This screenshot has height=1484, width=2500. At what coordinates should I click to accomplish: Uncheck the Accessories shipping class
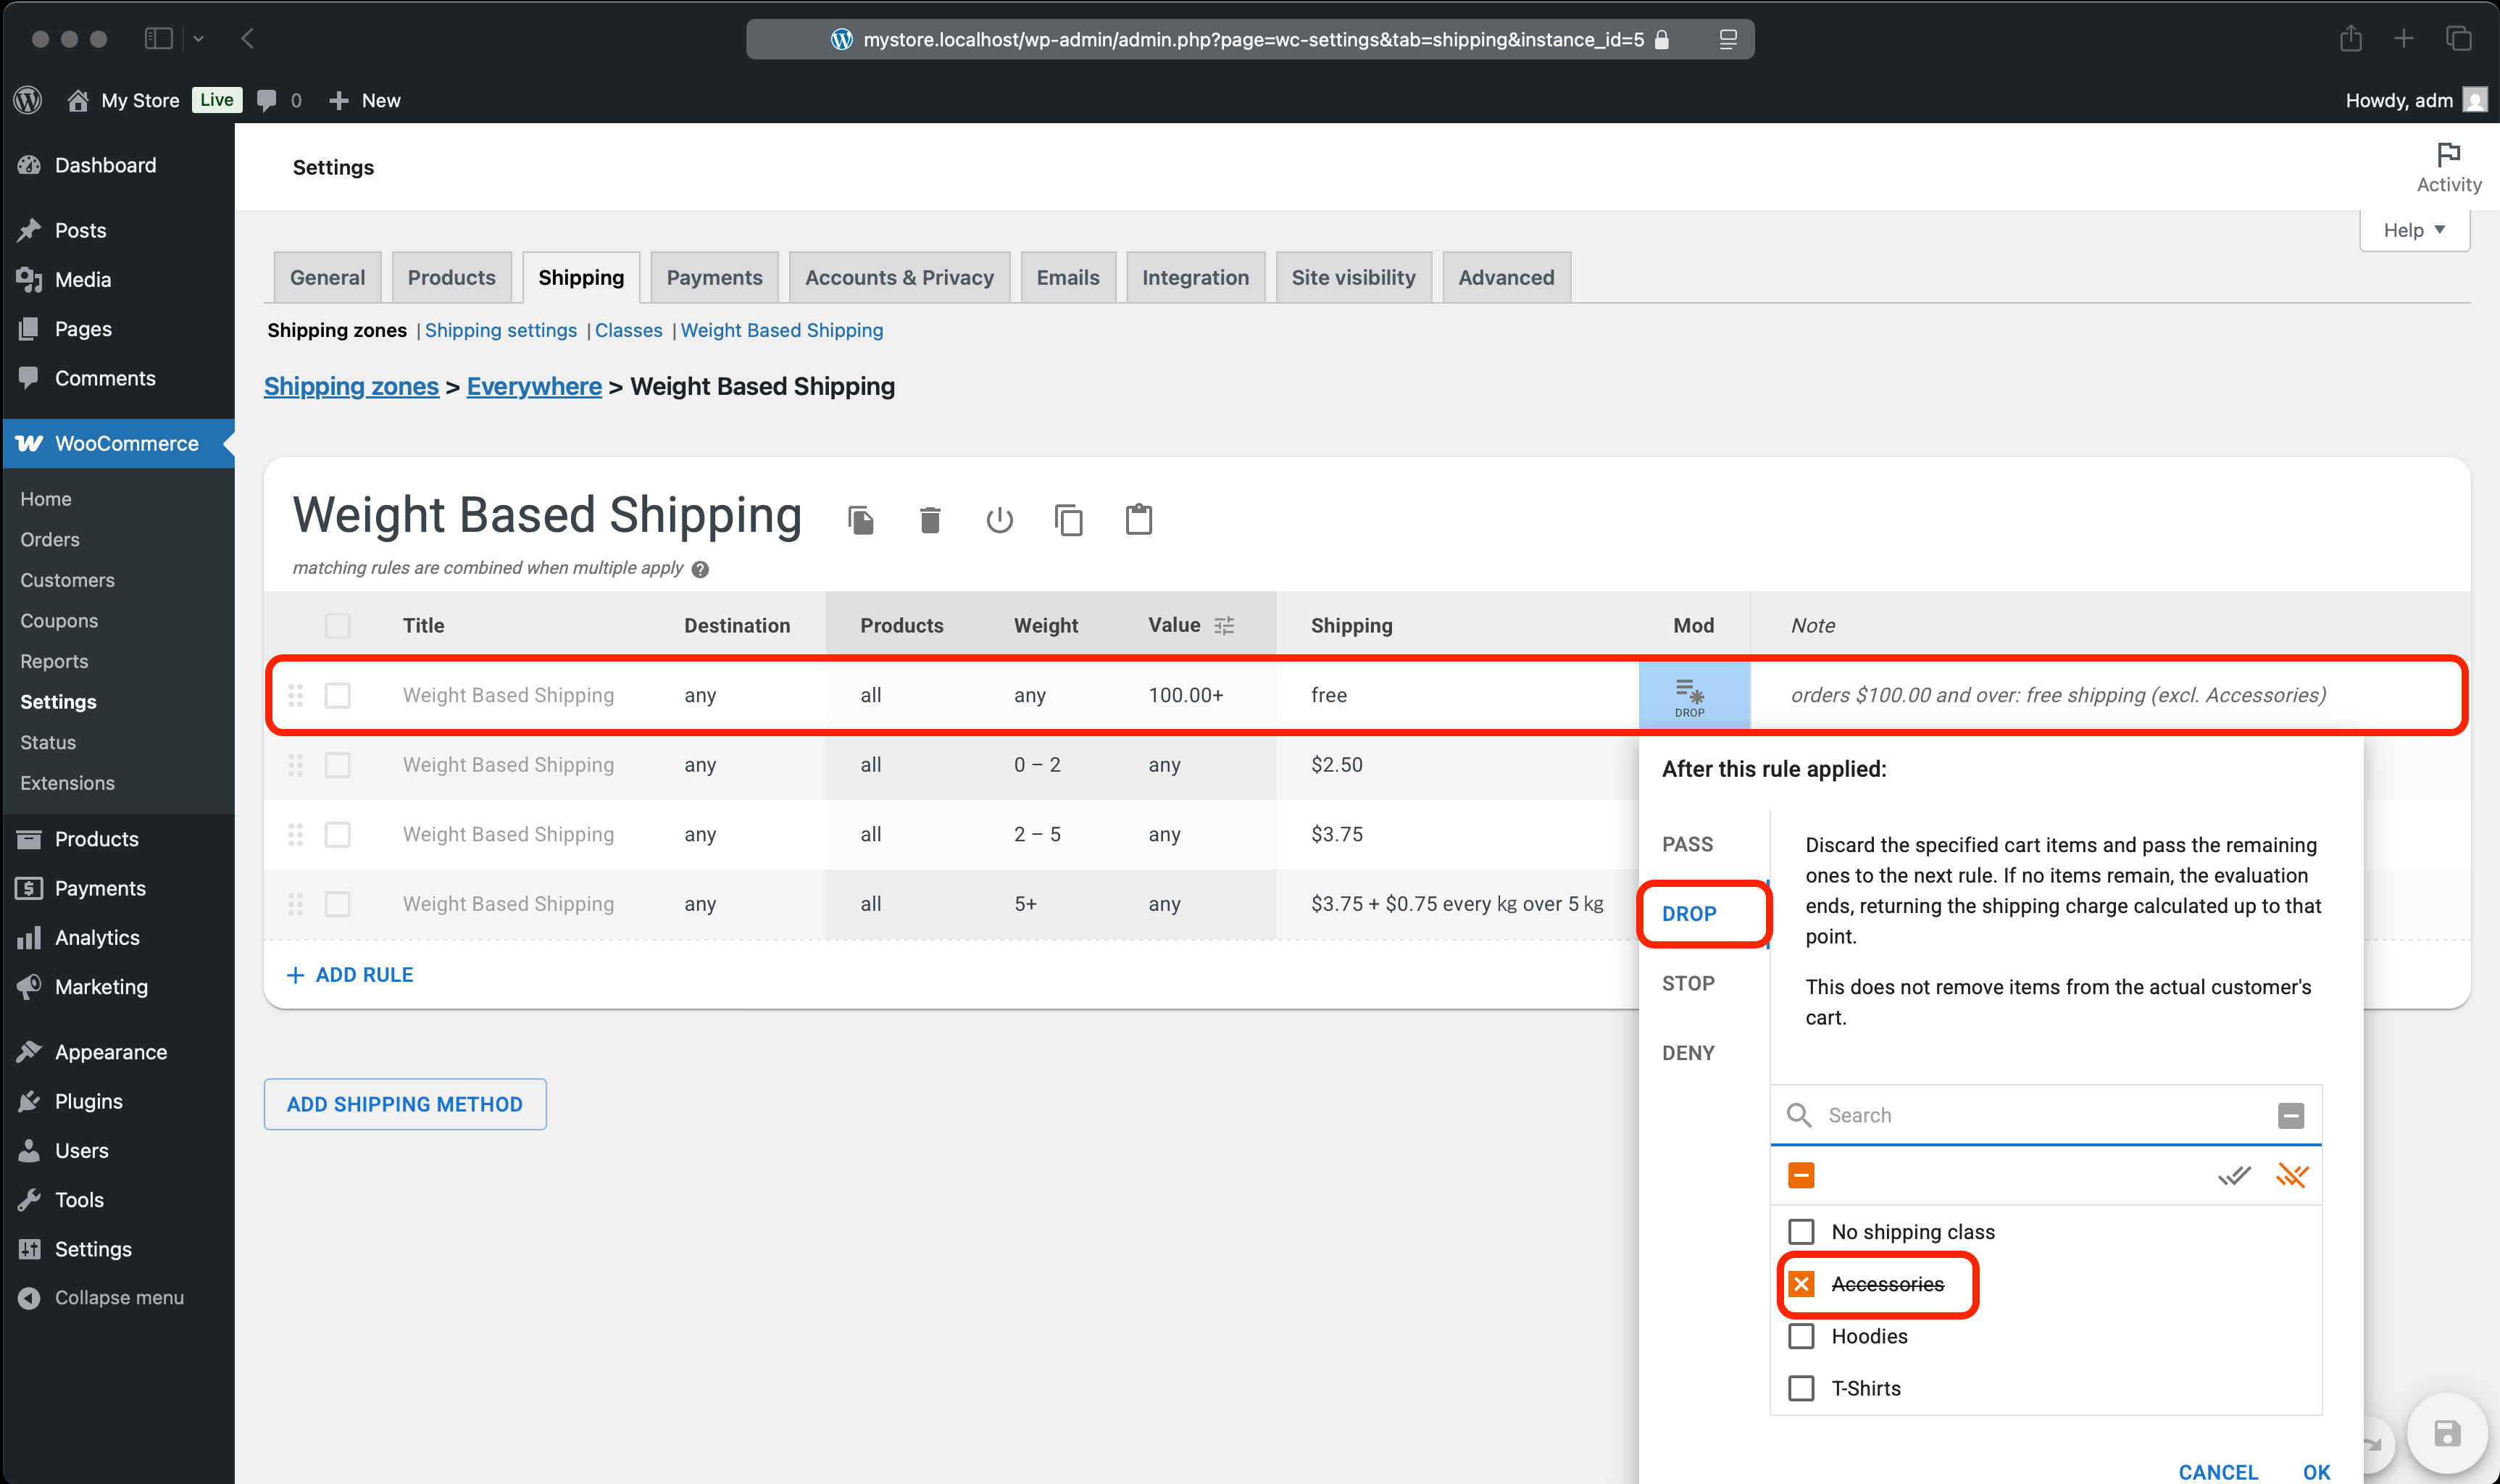pos(1801,1284)
